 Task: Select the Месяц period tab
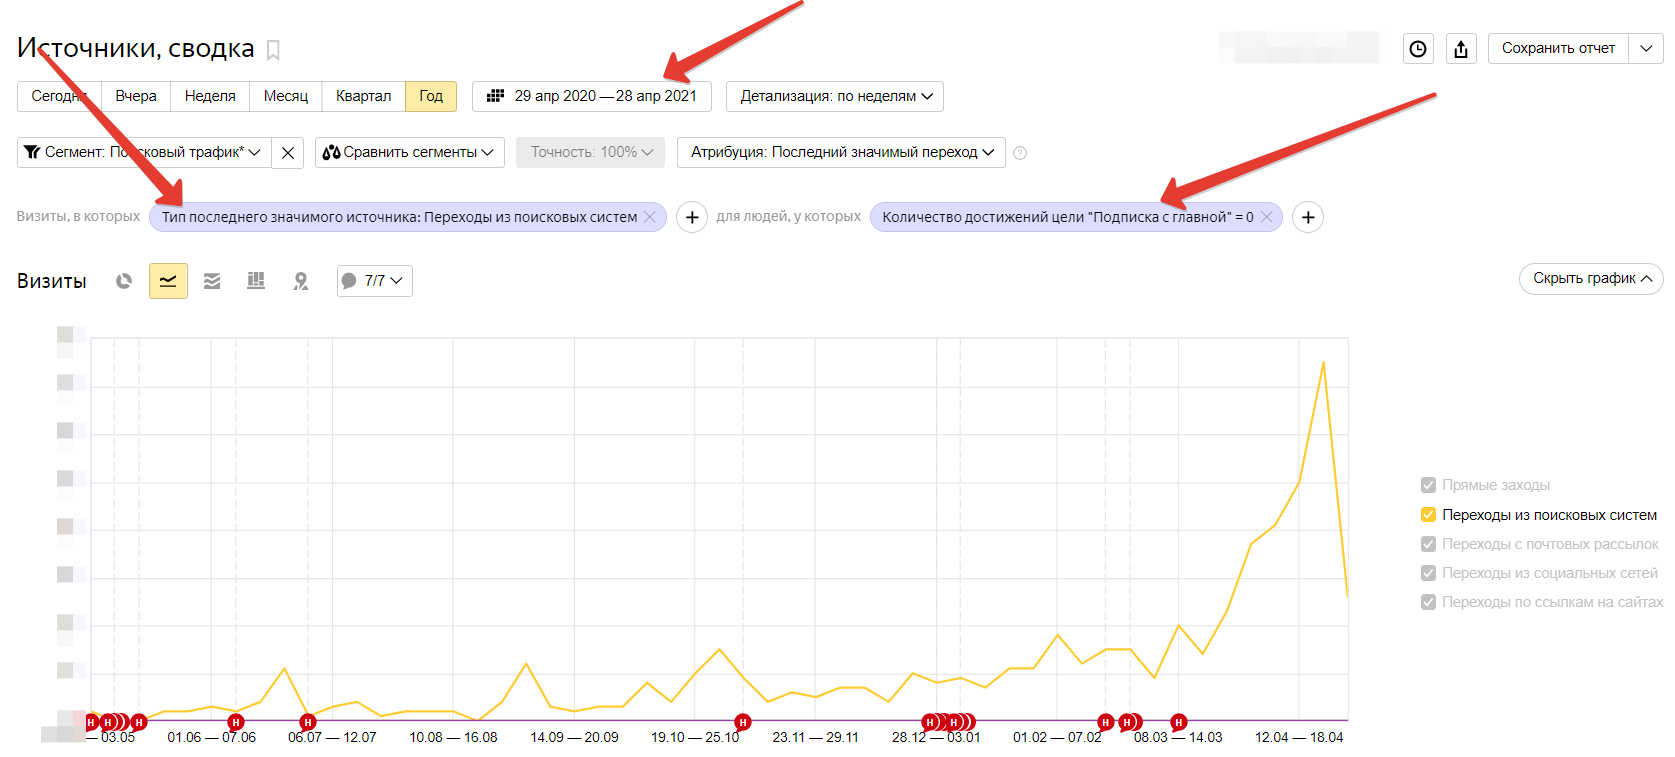coord(285,96)
